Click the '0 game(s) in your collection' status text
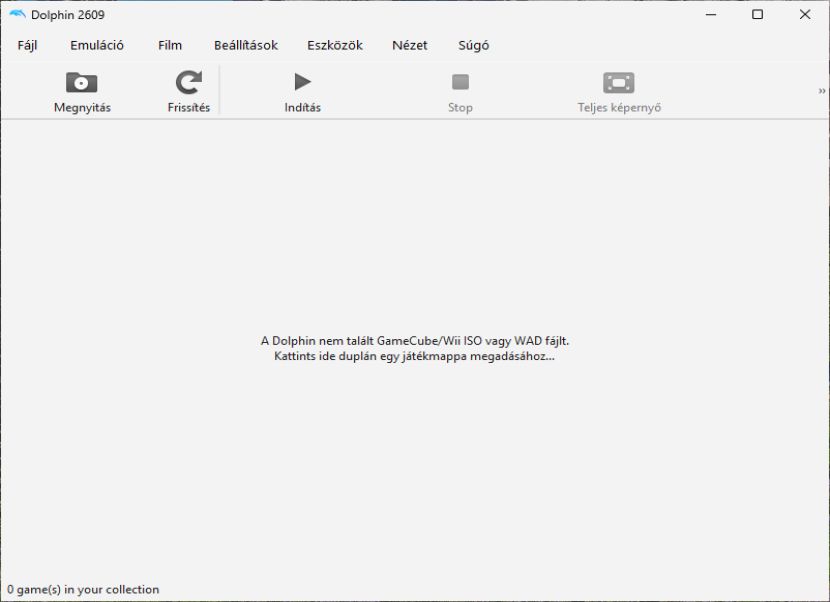This screenshot has height=602, width=830. [83, 589]
